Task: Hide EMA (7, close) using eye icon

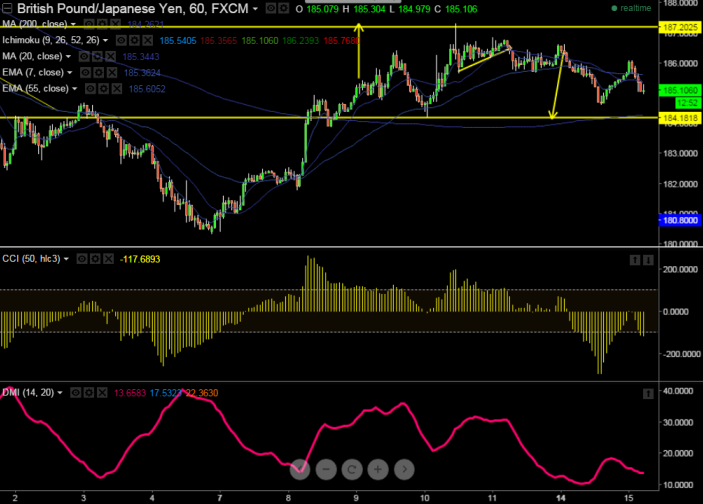Action: pyautogui.click(x=86, y=73)
